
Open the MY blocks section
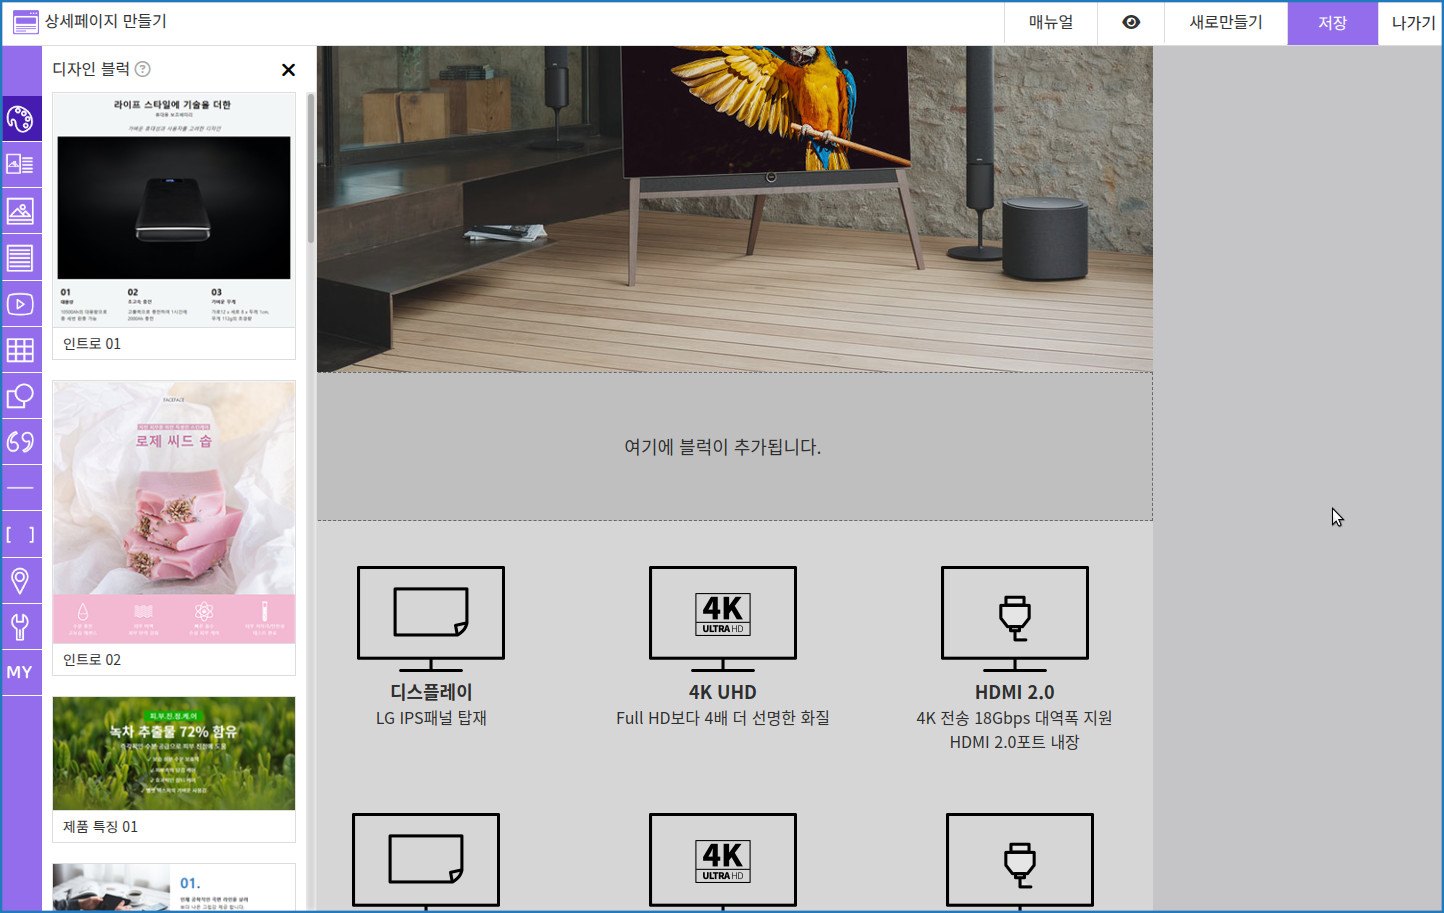[x=21, y=672]
